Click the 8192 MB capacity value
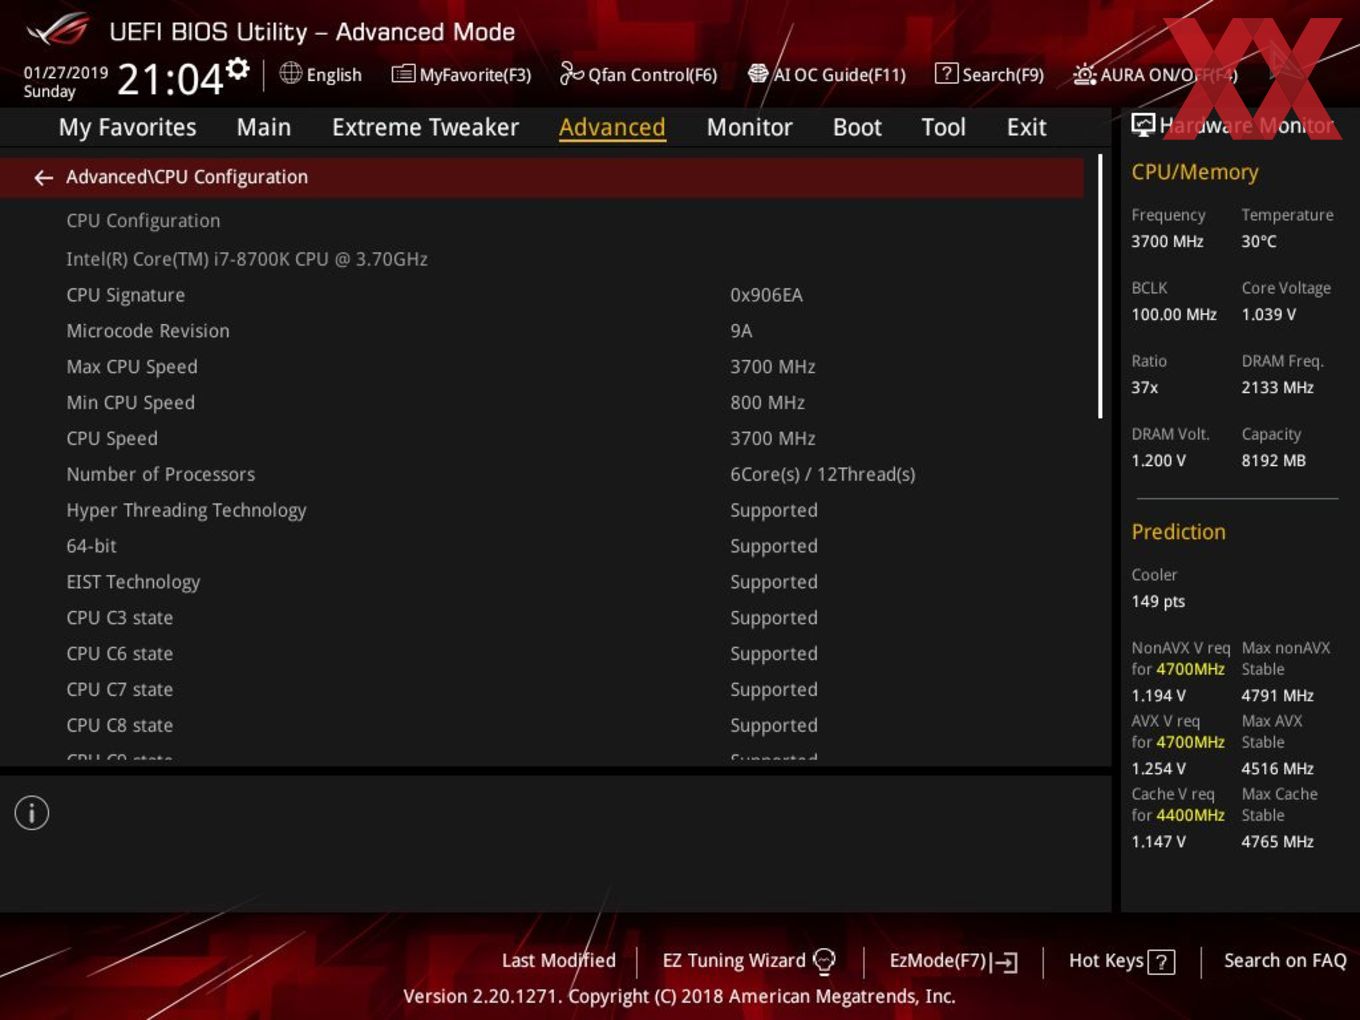The image size is (1360, 1020). click(1273, 460)
